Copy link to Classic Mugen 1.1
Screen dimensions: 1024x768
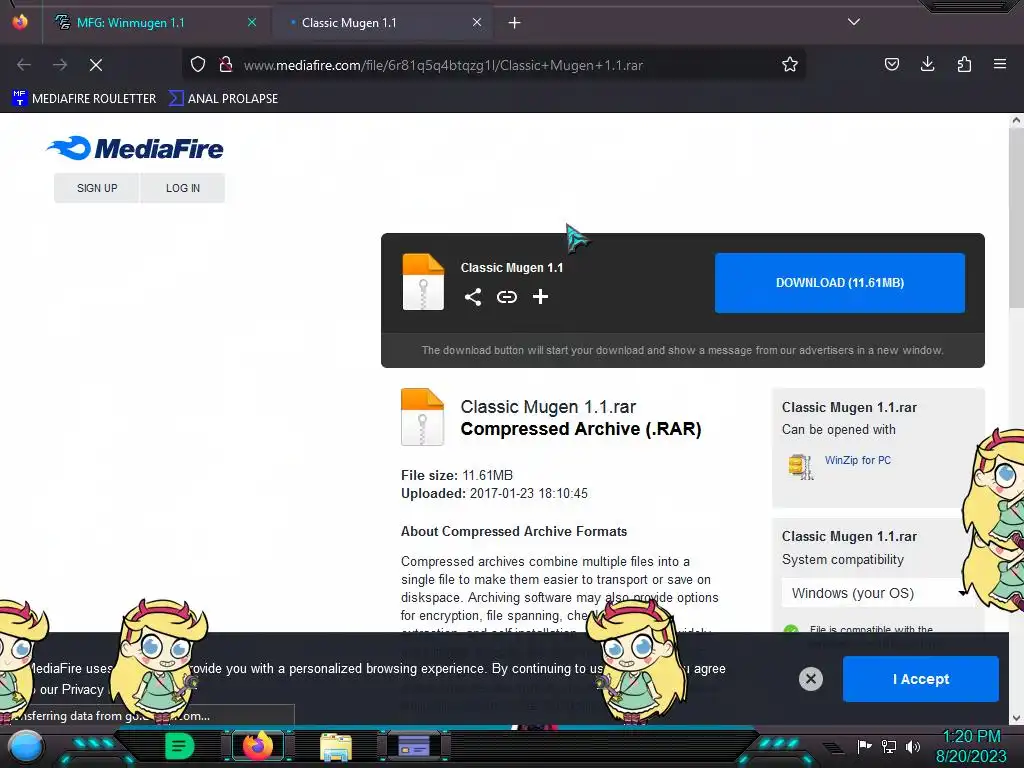[507, 297]
